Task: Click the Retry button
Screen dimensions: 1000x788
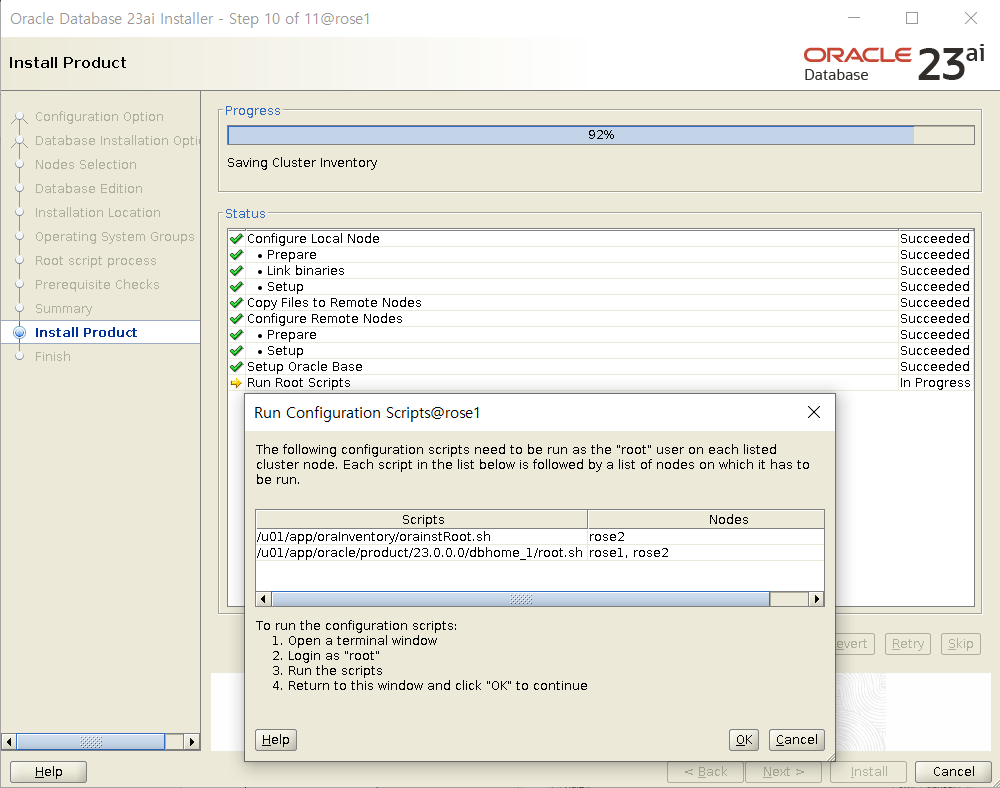Action: pos(908,644)
